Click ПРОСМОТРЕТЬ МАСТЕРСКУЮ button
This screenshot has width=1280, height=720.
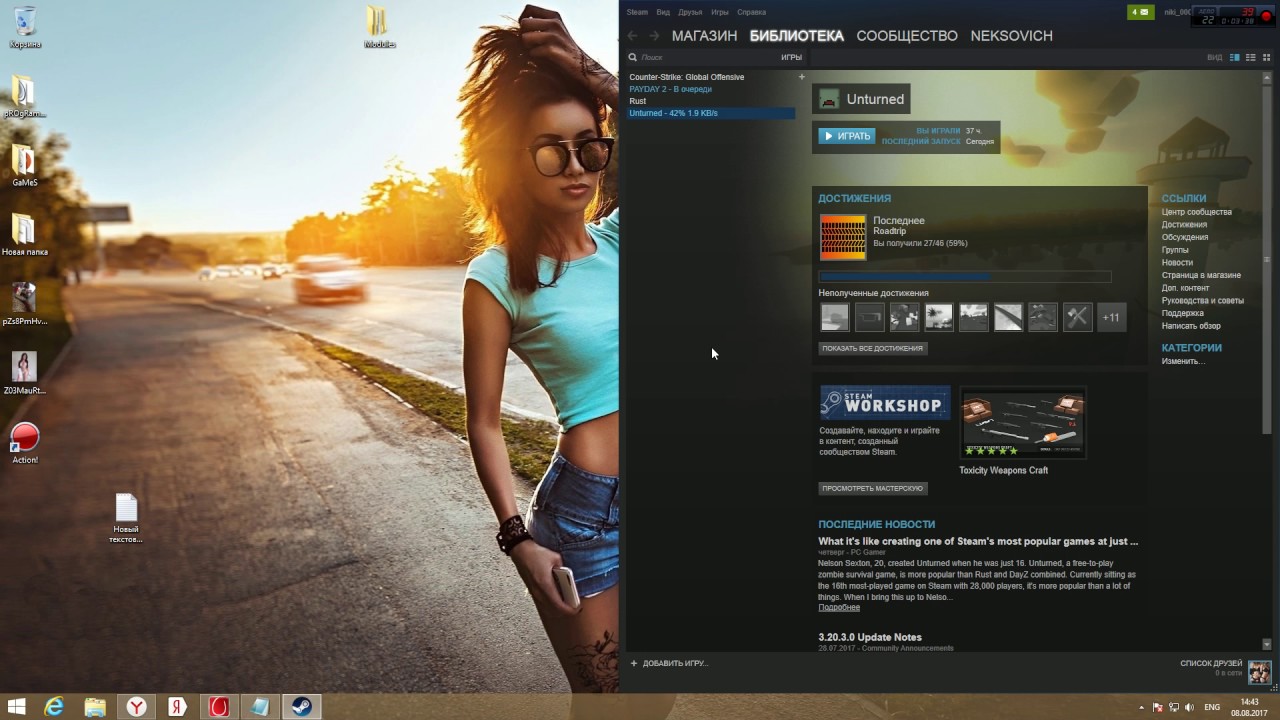tap(873, 488)
